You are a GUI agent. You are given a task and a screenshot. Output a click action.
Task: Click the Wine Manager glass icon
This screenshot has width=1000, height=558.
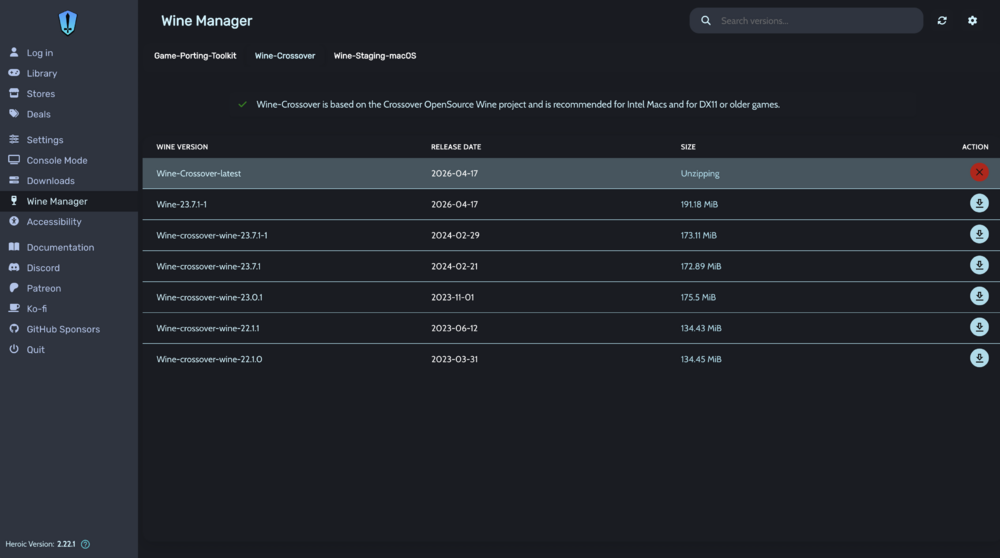pos(14,200)
